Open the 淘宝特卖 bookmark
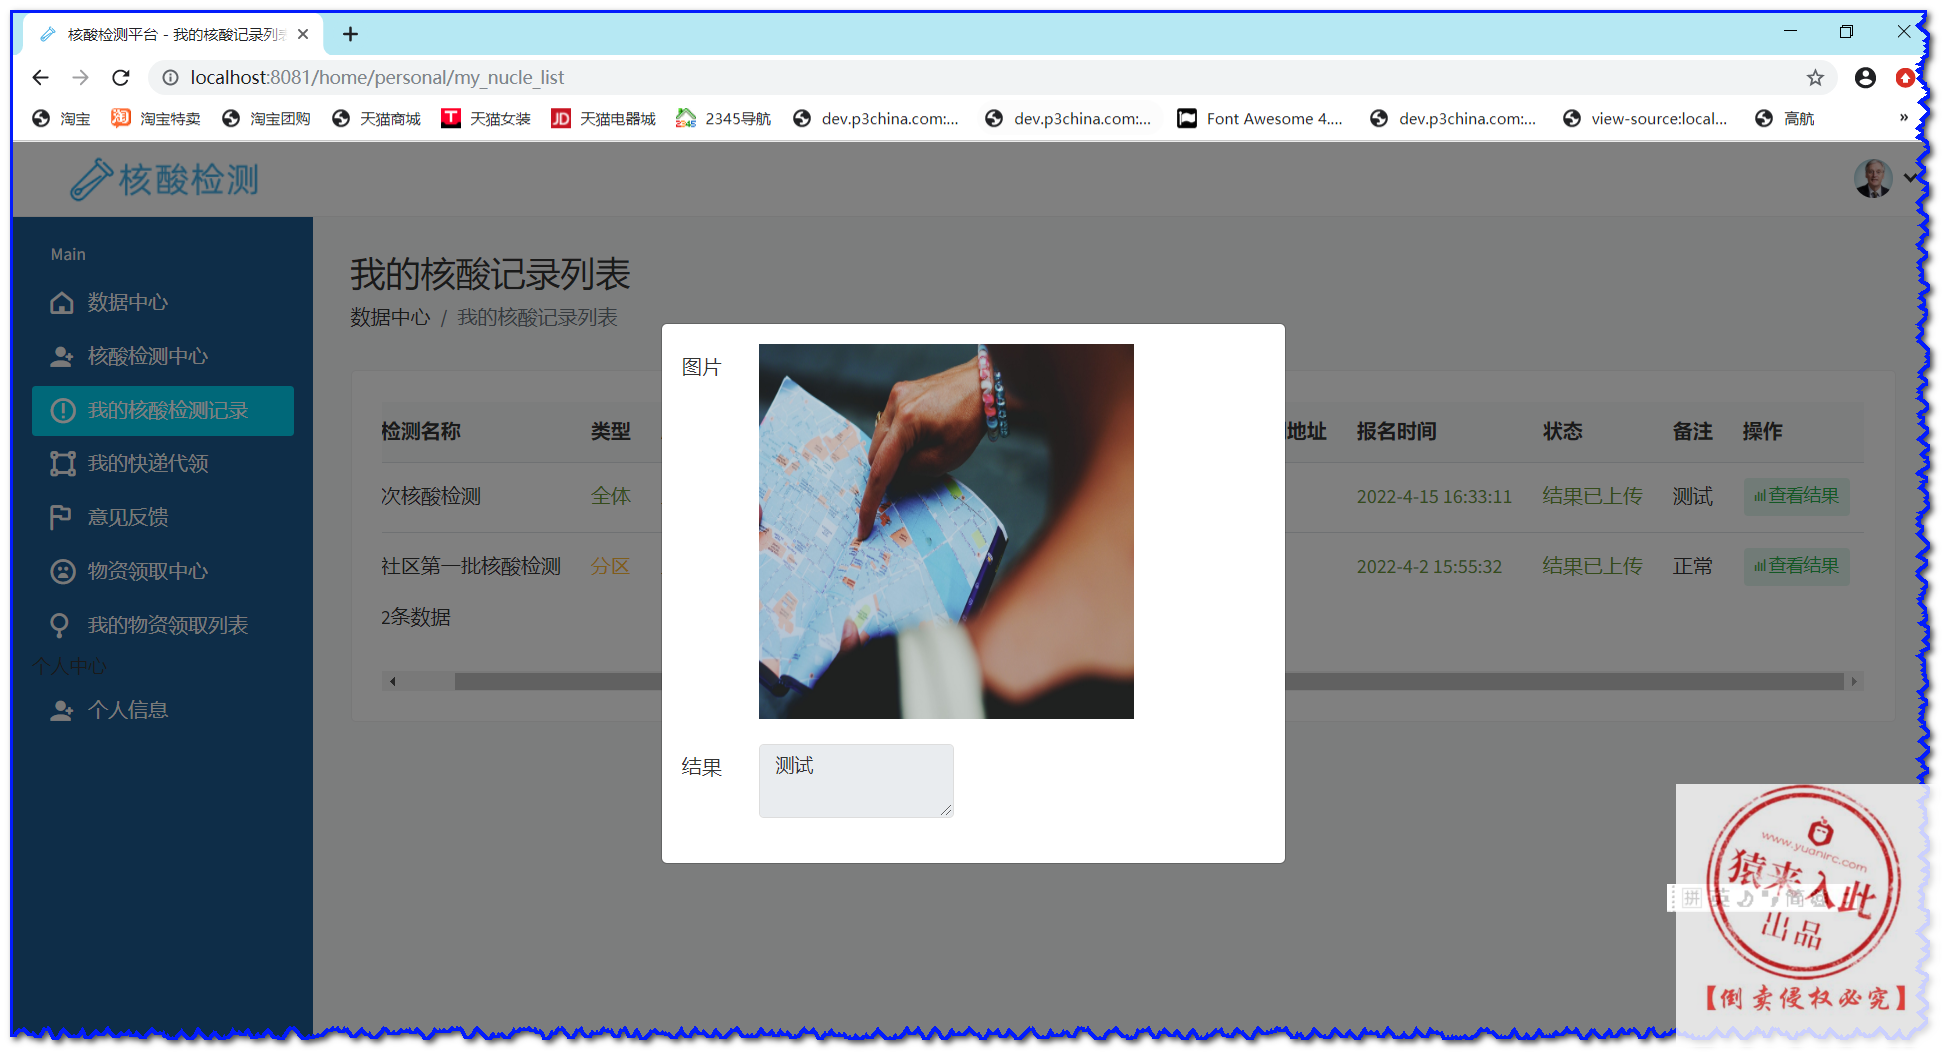 155,118
